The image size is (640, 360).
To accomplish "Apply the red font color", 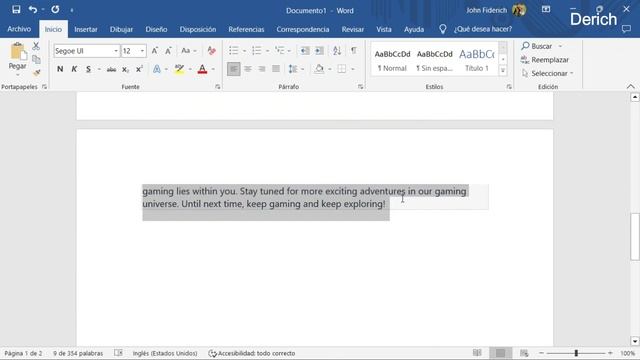I will tap(202, 69).
